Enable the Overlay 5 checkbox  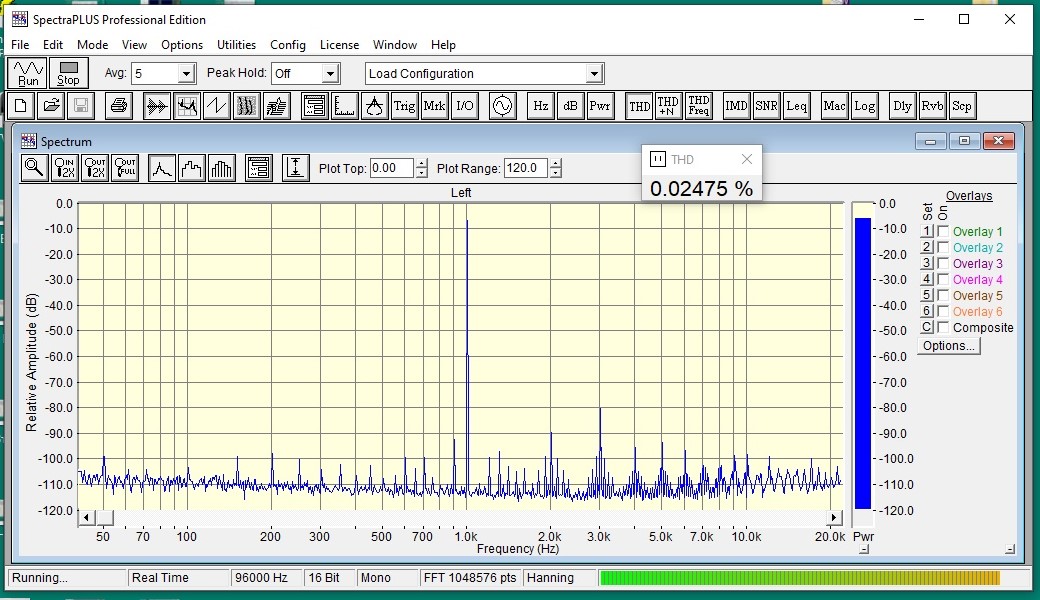click(943, 295)
